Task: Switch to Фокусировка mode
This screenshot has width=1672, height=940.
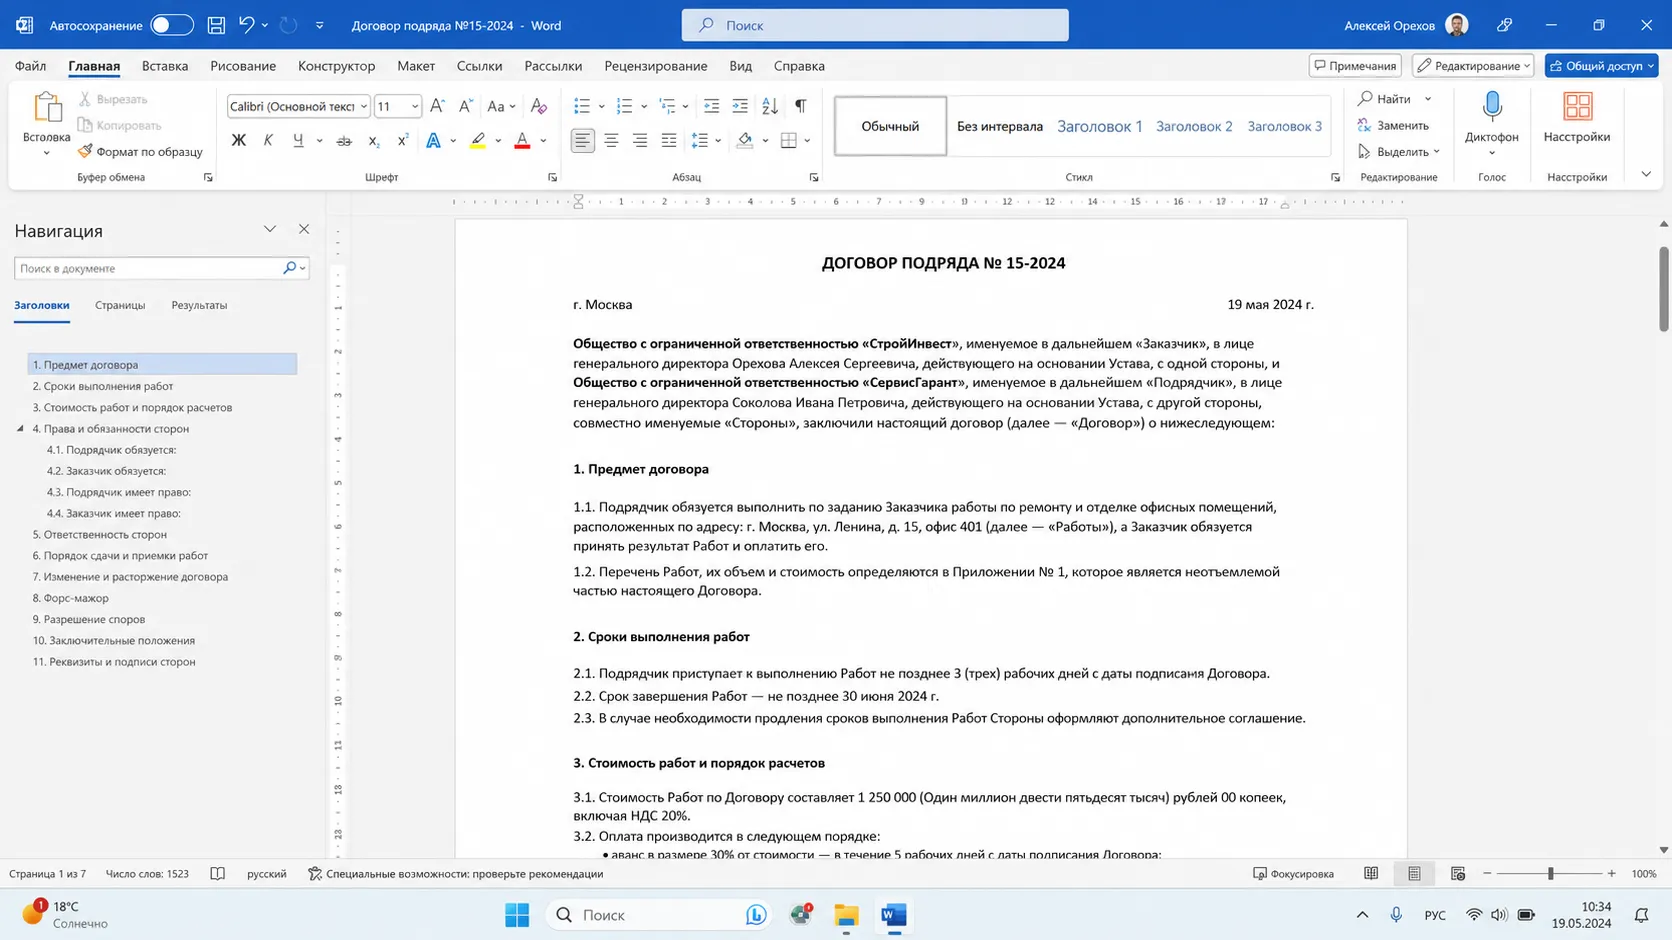Action: 1293,874
